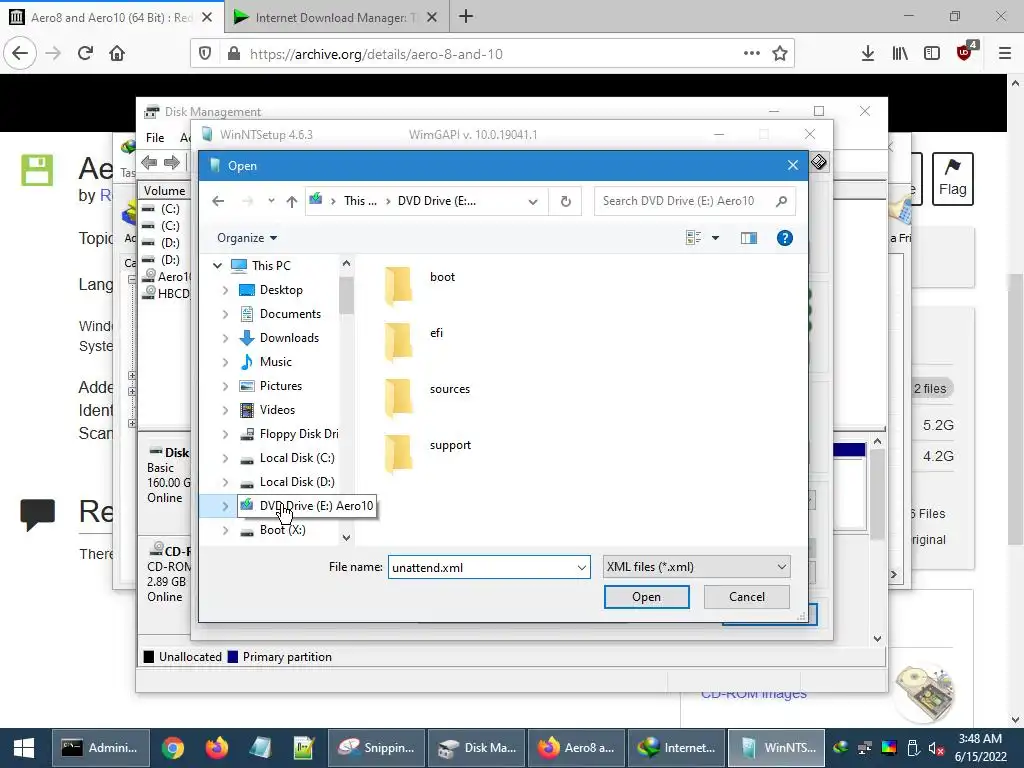
Task: Reload the archive.org page
Action: 85,54
